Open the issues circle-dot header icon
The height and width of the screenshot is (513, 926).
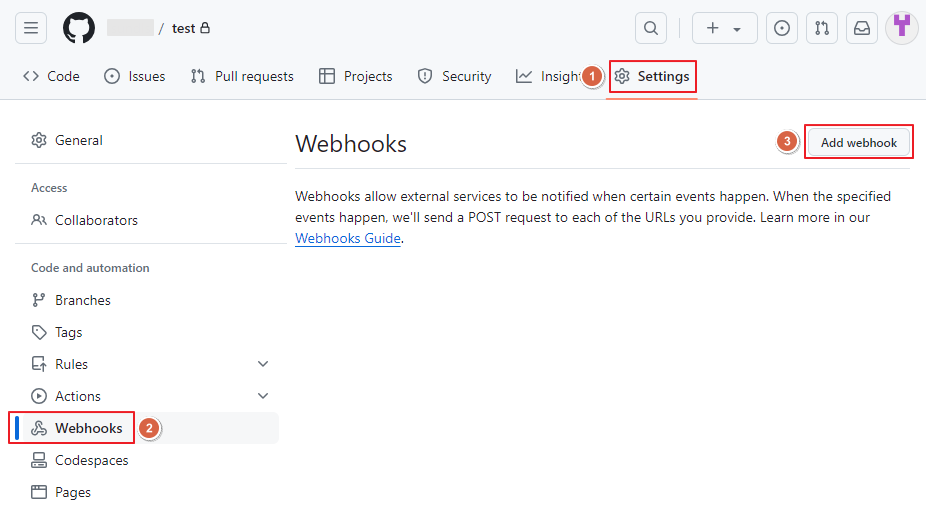coord(782,28)
